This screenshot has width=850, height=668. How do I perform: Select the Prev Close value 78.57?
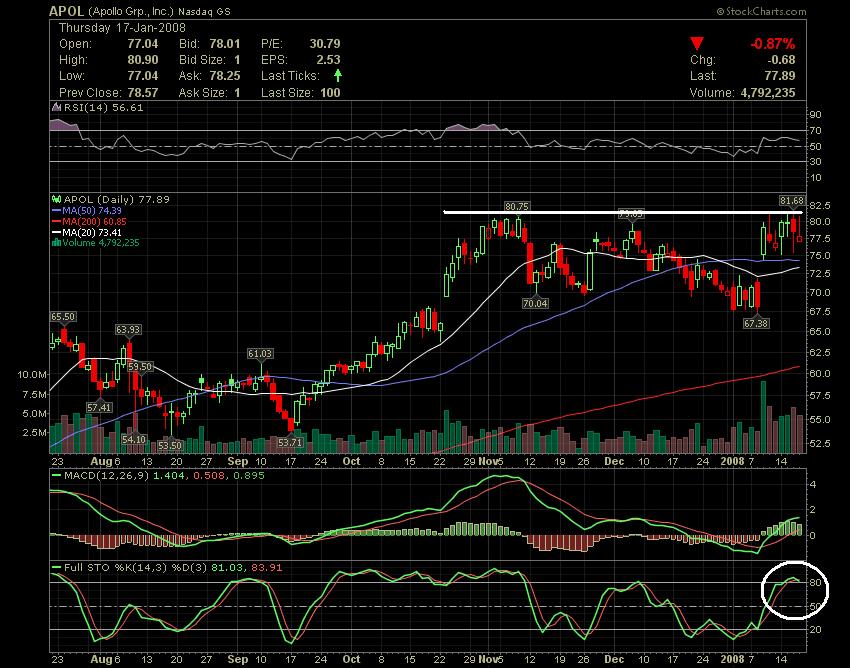click(x=143, y=93)
